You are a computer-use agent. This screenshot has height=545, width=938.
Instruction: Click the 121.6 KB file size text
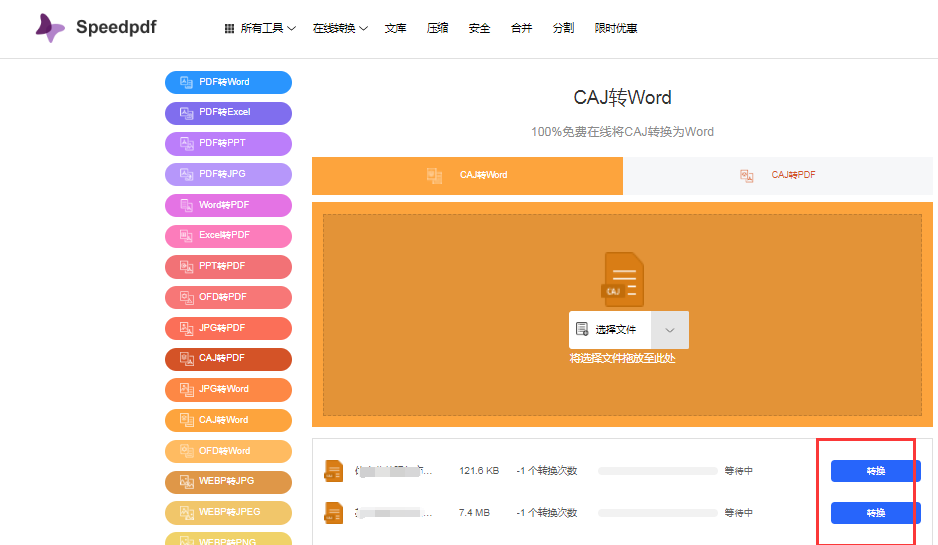[479, 471]
